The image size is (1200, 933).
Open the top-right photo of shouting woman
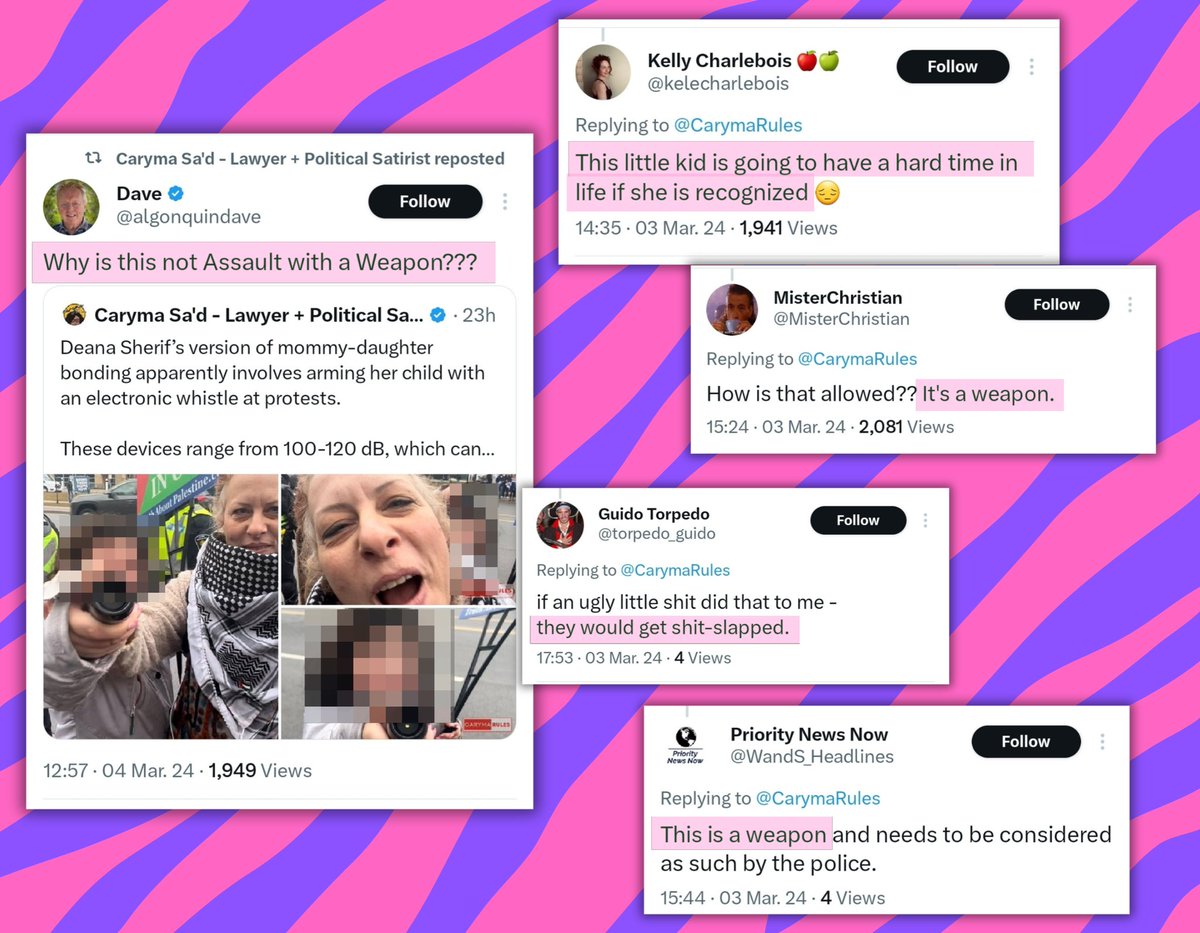(399, 539)
